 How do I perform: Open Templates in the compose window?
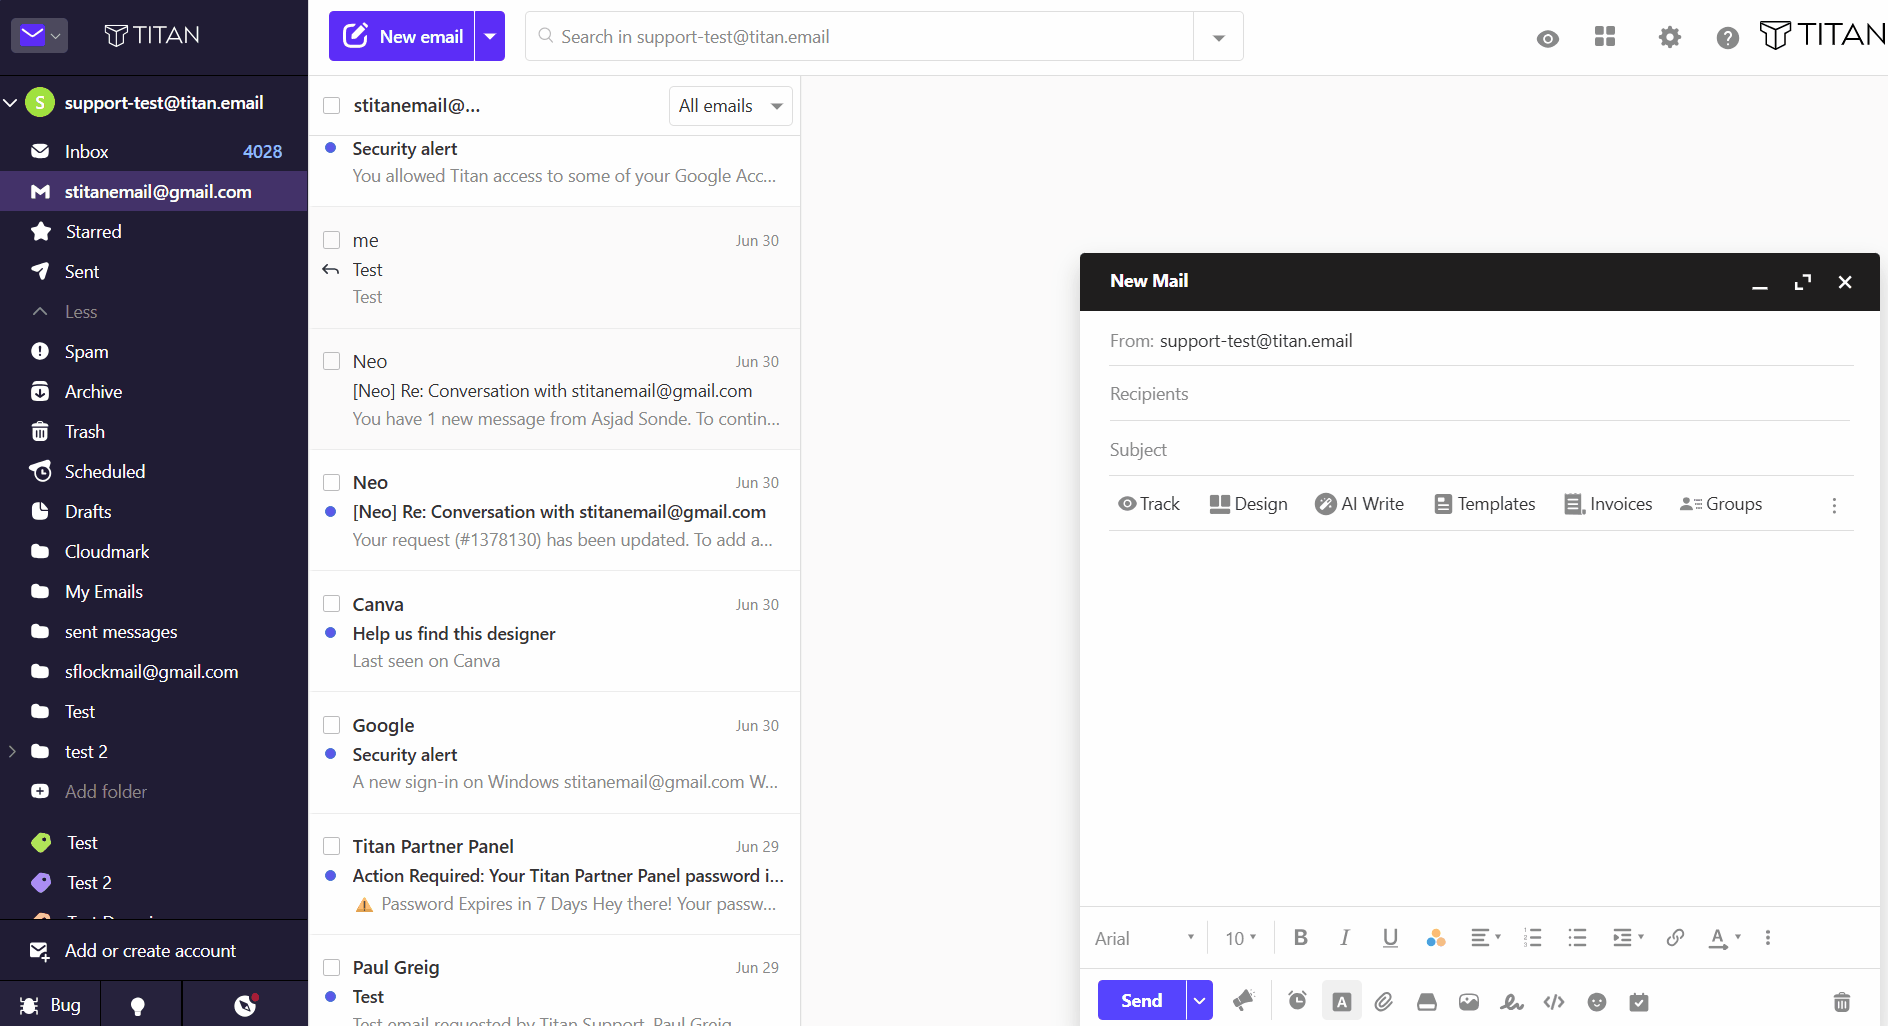tap(1485, 504)
